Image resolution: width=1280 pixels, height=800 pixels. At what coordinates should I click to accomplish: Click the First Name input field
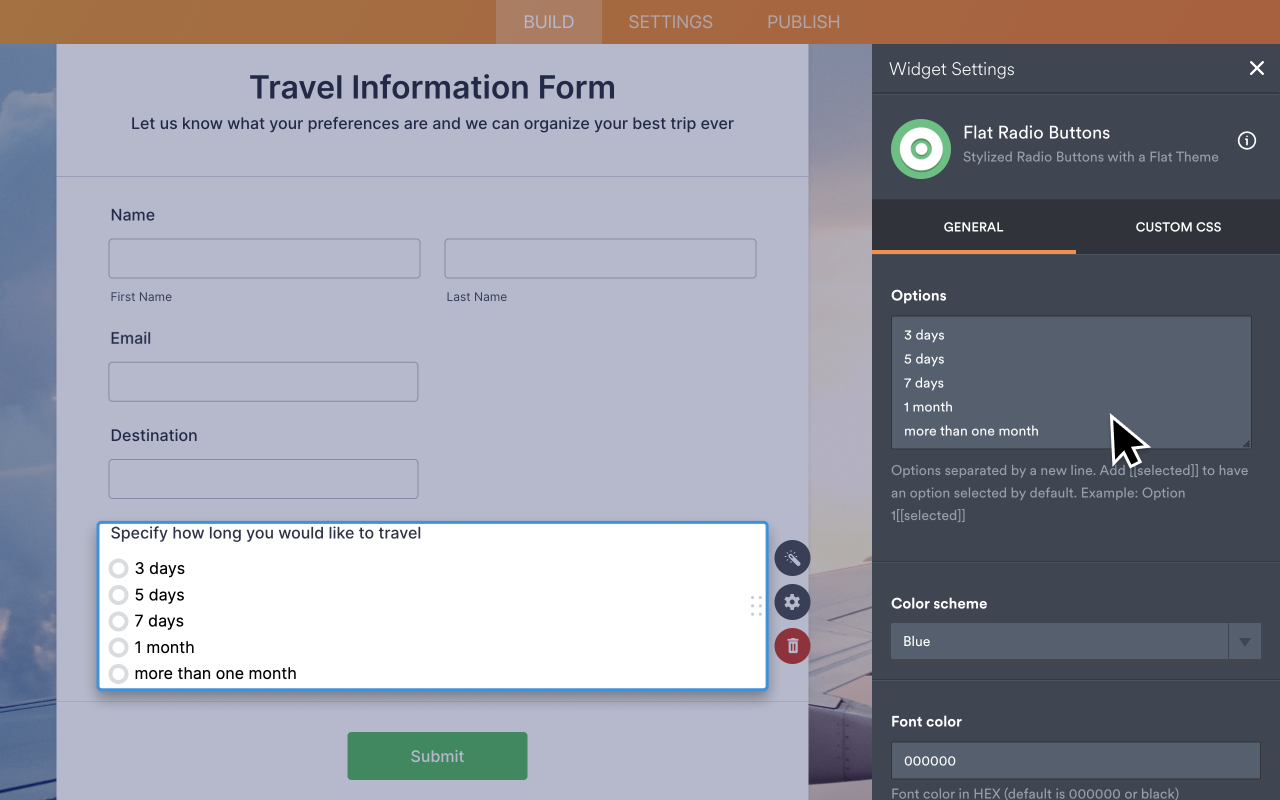tap(264, 258)
